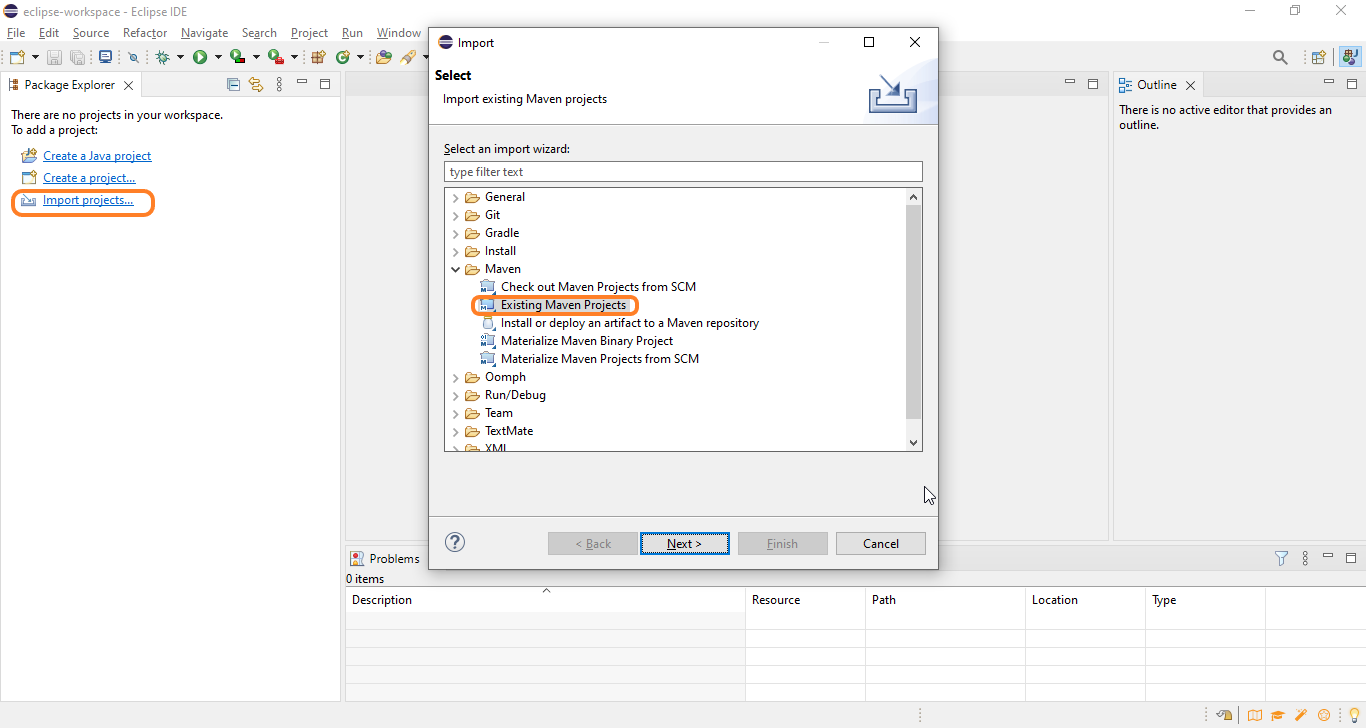The width and height of the screenshot is (1366, 728).
Task: Click the Open Perspective icon
Action: point(1318,58)
